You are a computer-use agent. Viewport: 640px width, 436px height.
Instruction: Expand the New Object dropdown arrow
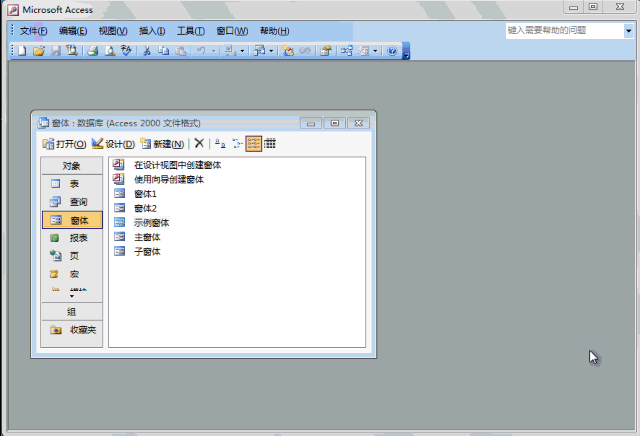[x=375, y=51]
